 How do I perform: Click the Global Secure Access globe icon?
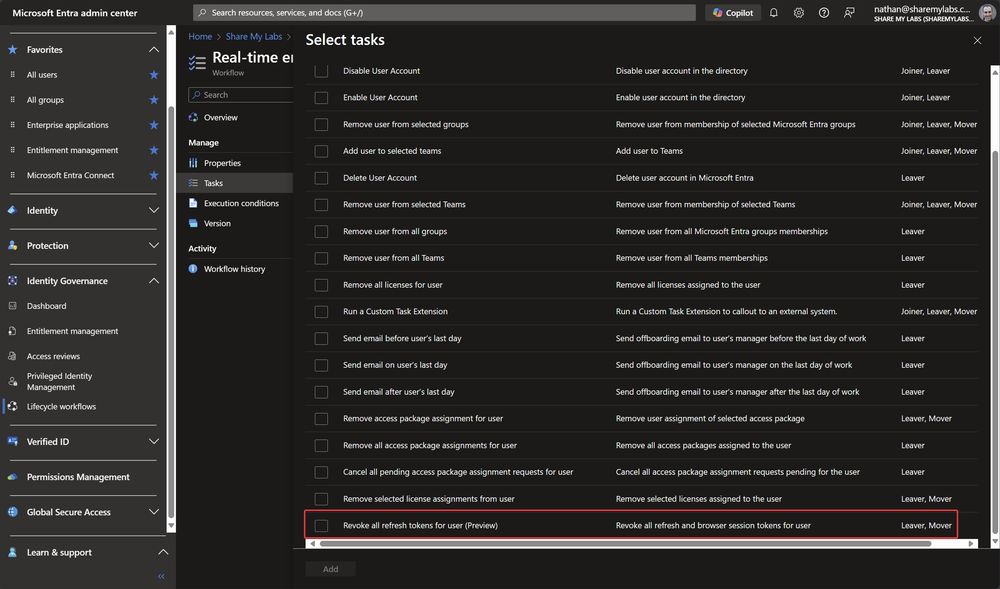12,512
